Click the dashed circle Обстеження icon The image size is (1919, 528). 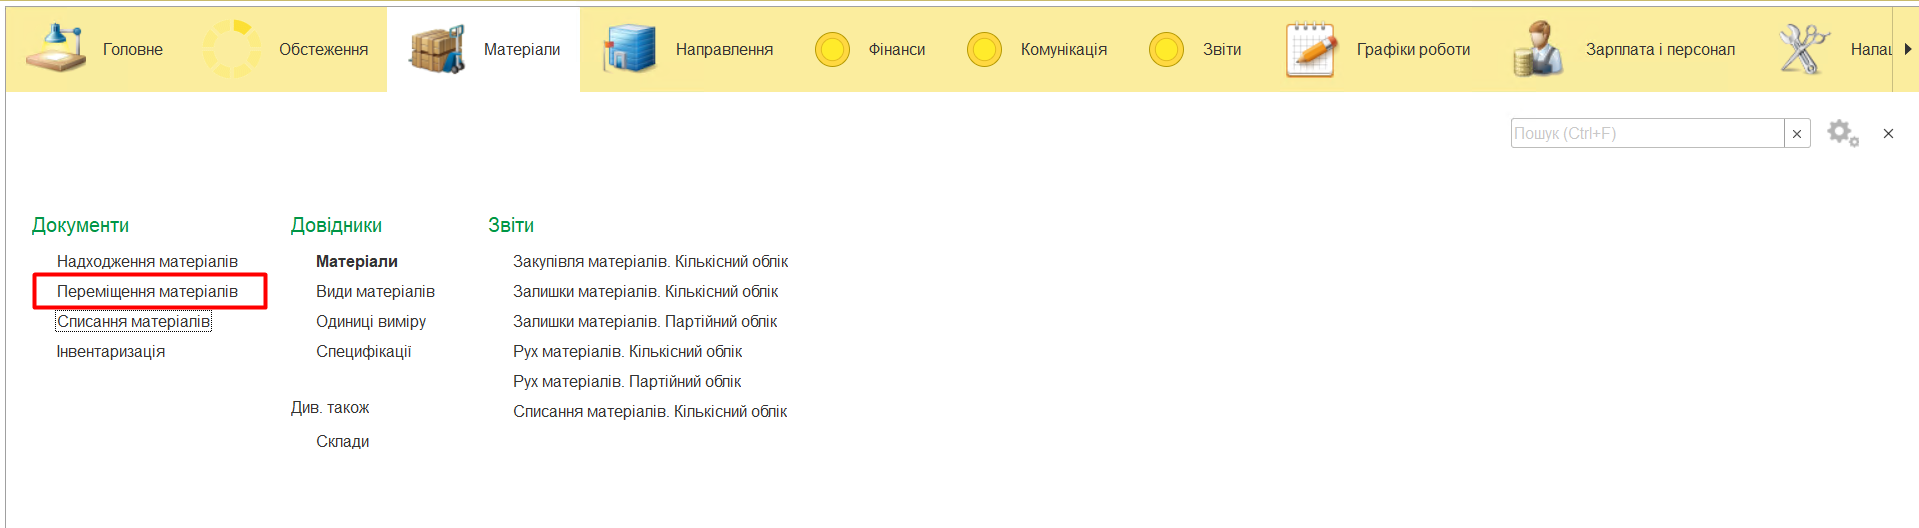(x=231, y=49)
